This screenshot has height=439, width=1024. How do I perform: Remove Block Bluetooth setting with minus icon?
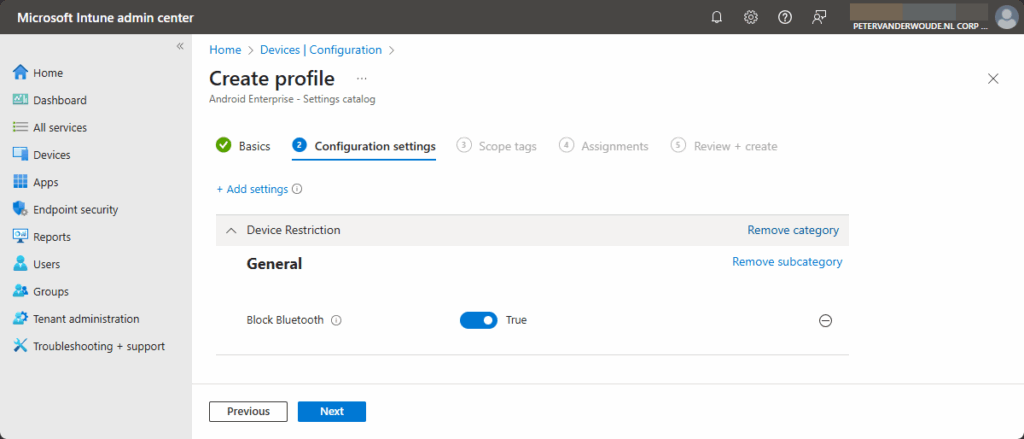[825, 321]
